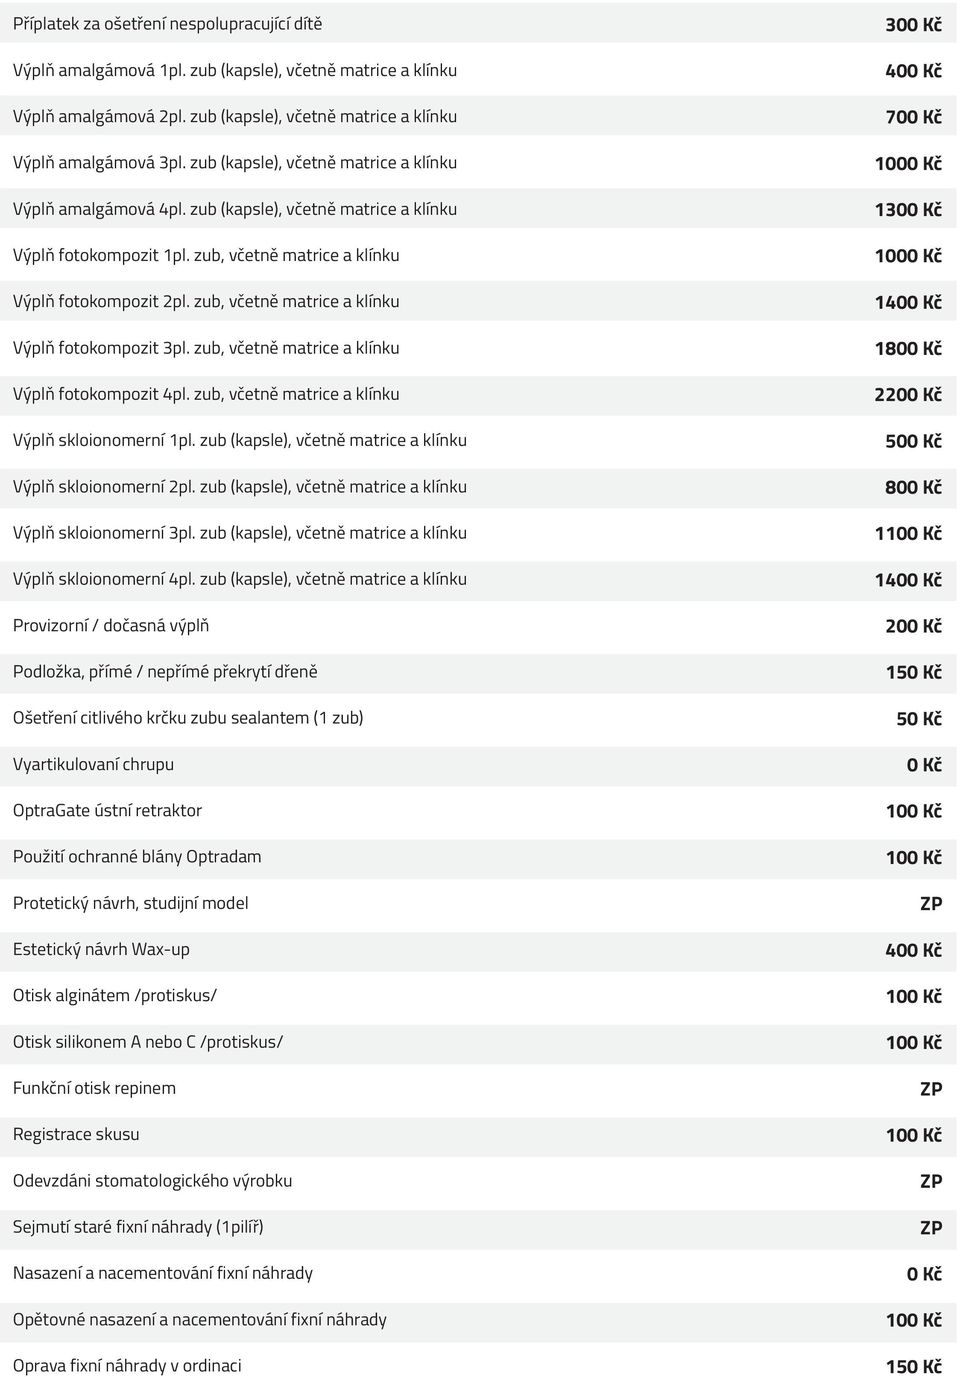Click the 400 Kč amalgam 1pl. price
The width and height of the screenshot is (960, 1377).
pyautogui.click(x=913, y=71)
